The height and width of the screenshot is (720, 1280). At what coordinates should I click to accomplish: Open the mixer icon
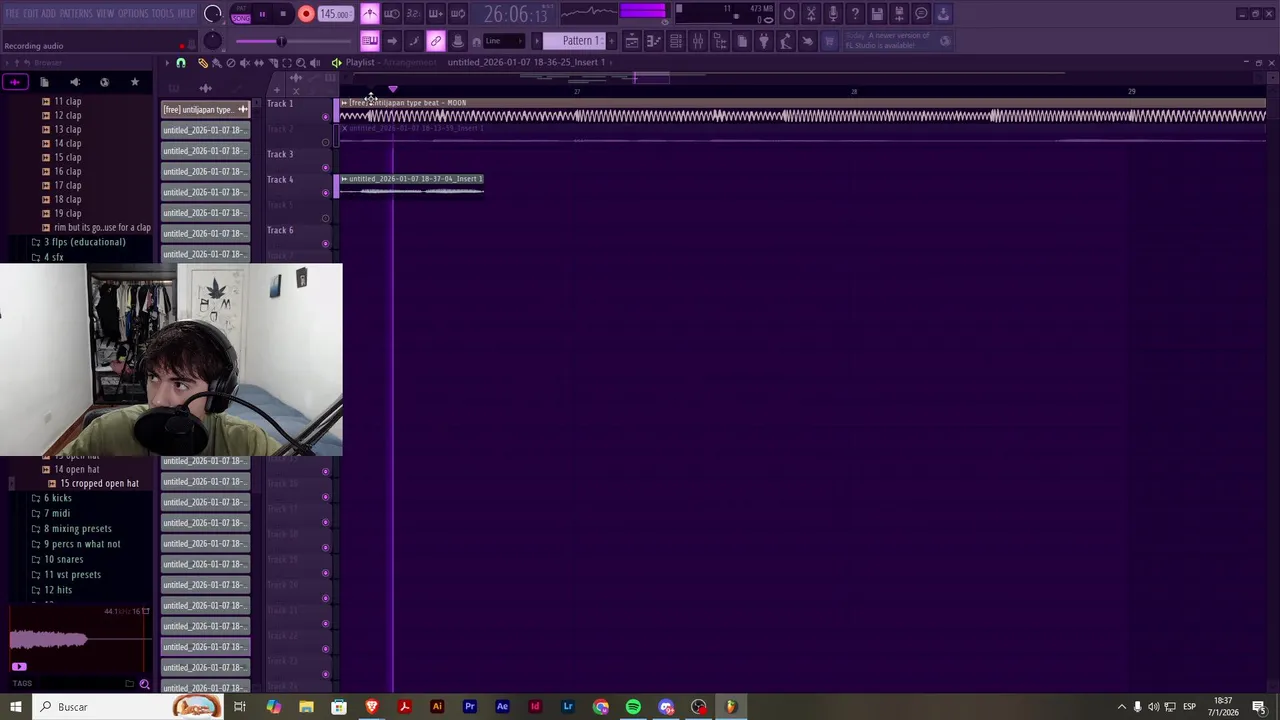(x=698, y=41)
